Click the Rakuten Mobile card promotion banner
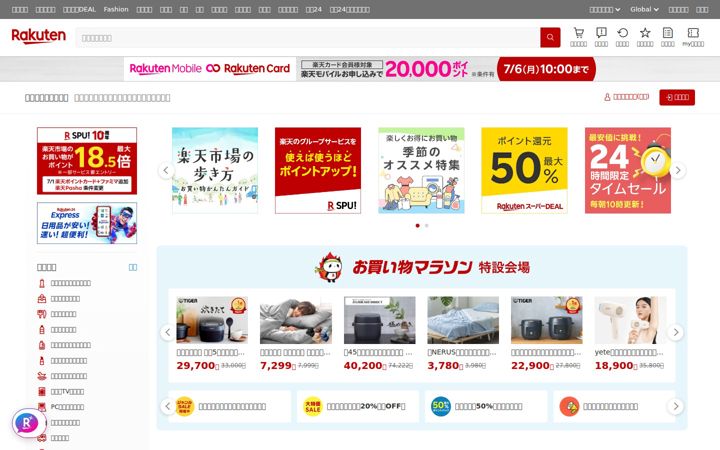Viewport: 720px width, 450px height. pyautogui.click(x=360, y=69)
